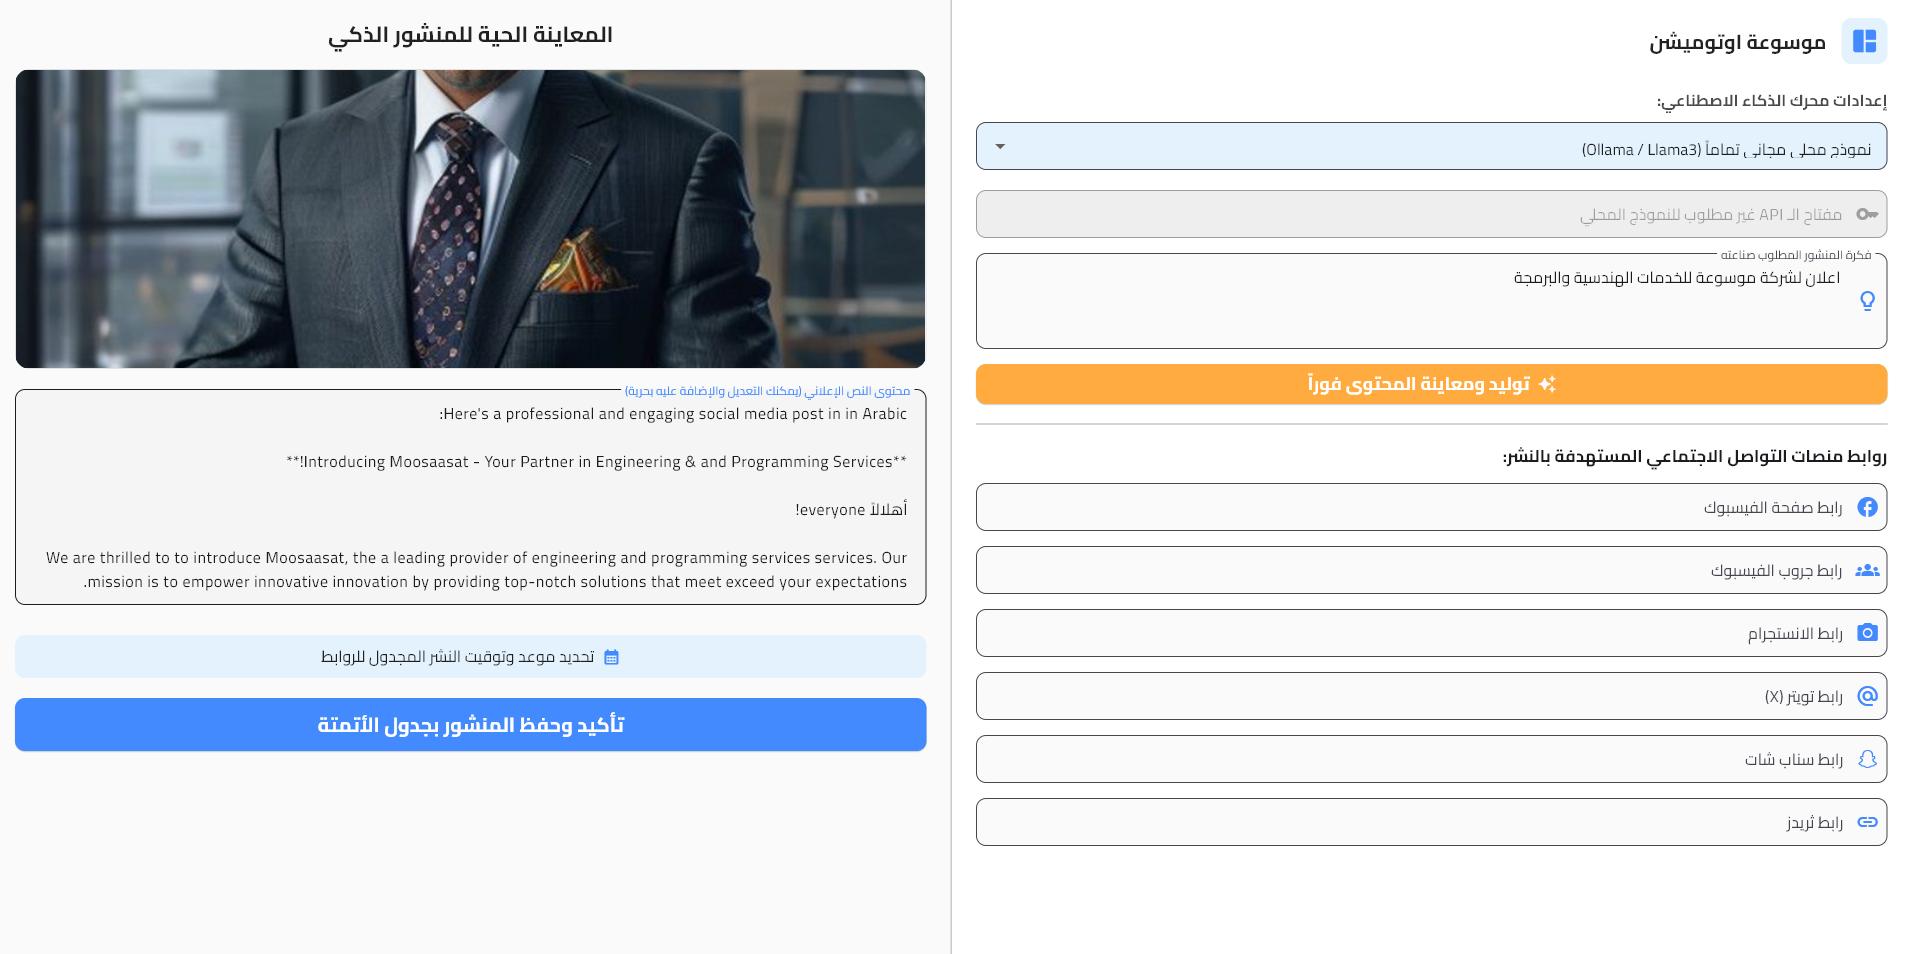Open the AI model dropdown arrow
The width and height of the screenshot is (1906, 954).
(x=1000, y=147)
